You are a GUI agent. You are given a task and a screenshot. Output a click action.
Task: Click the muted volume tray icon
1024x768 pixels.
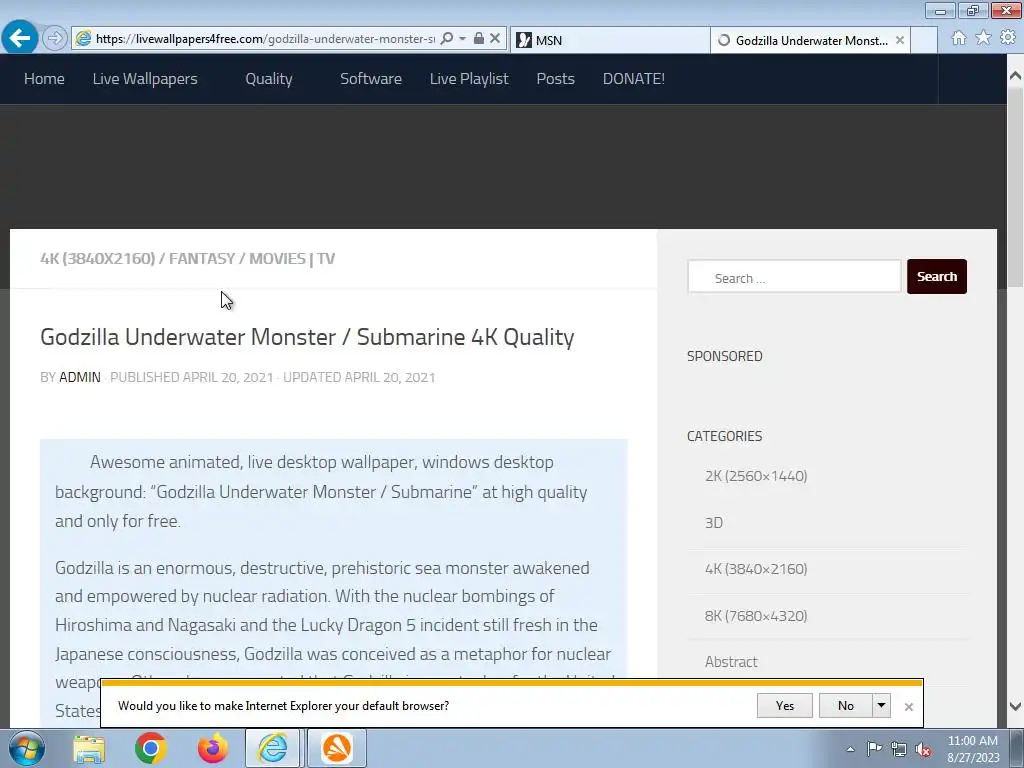(x=923, y=750)
